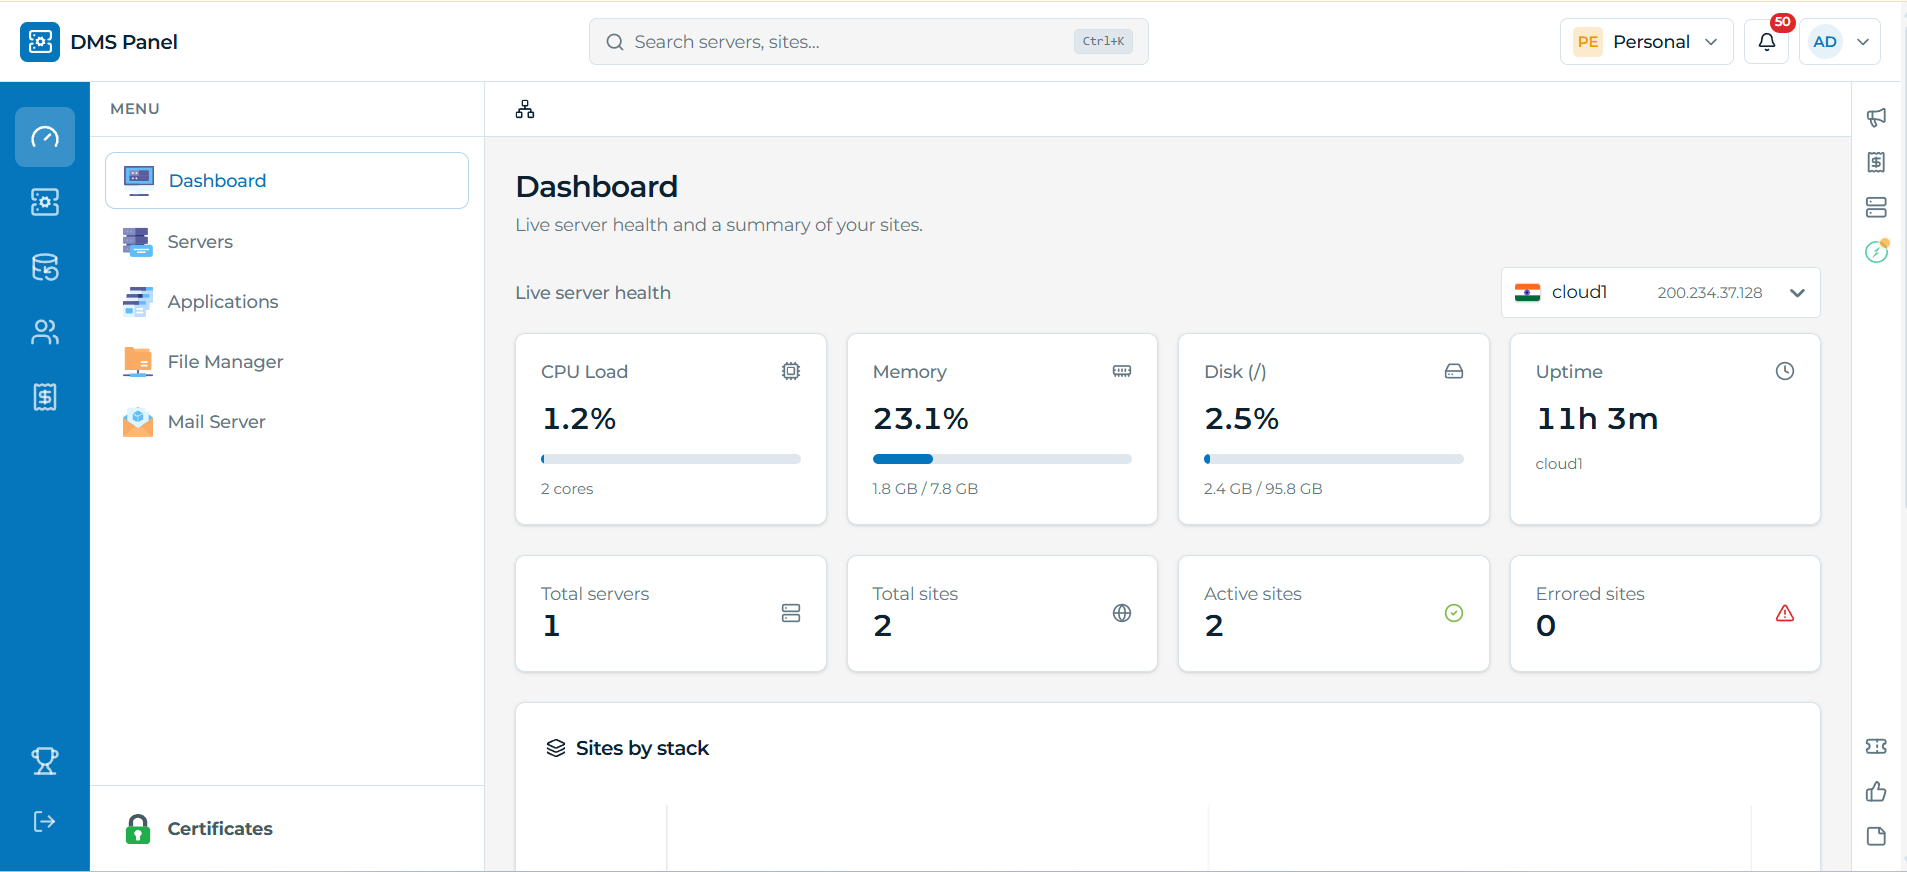
Task: Click the Disk usage progress bar
Action: (1334, 459)
